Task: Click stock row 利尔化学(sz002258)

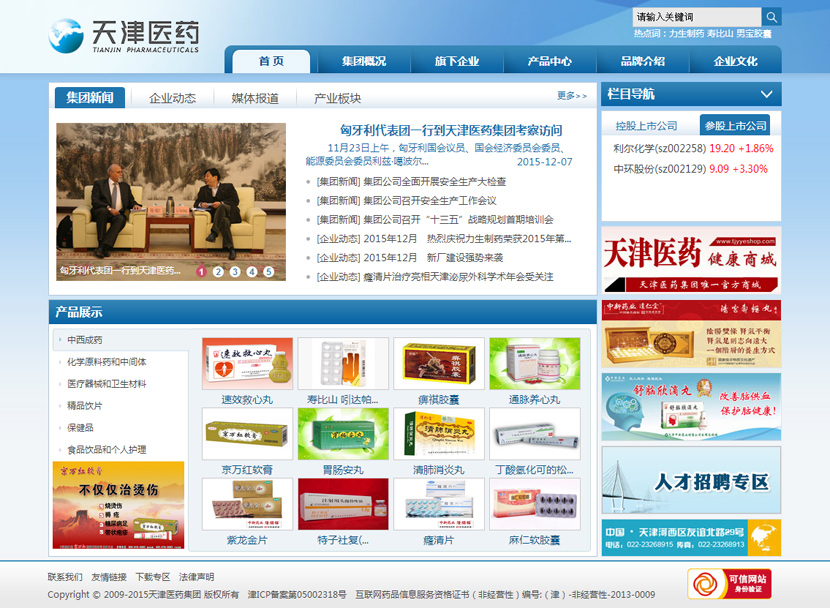Action: (693, 148)
